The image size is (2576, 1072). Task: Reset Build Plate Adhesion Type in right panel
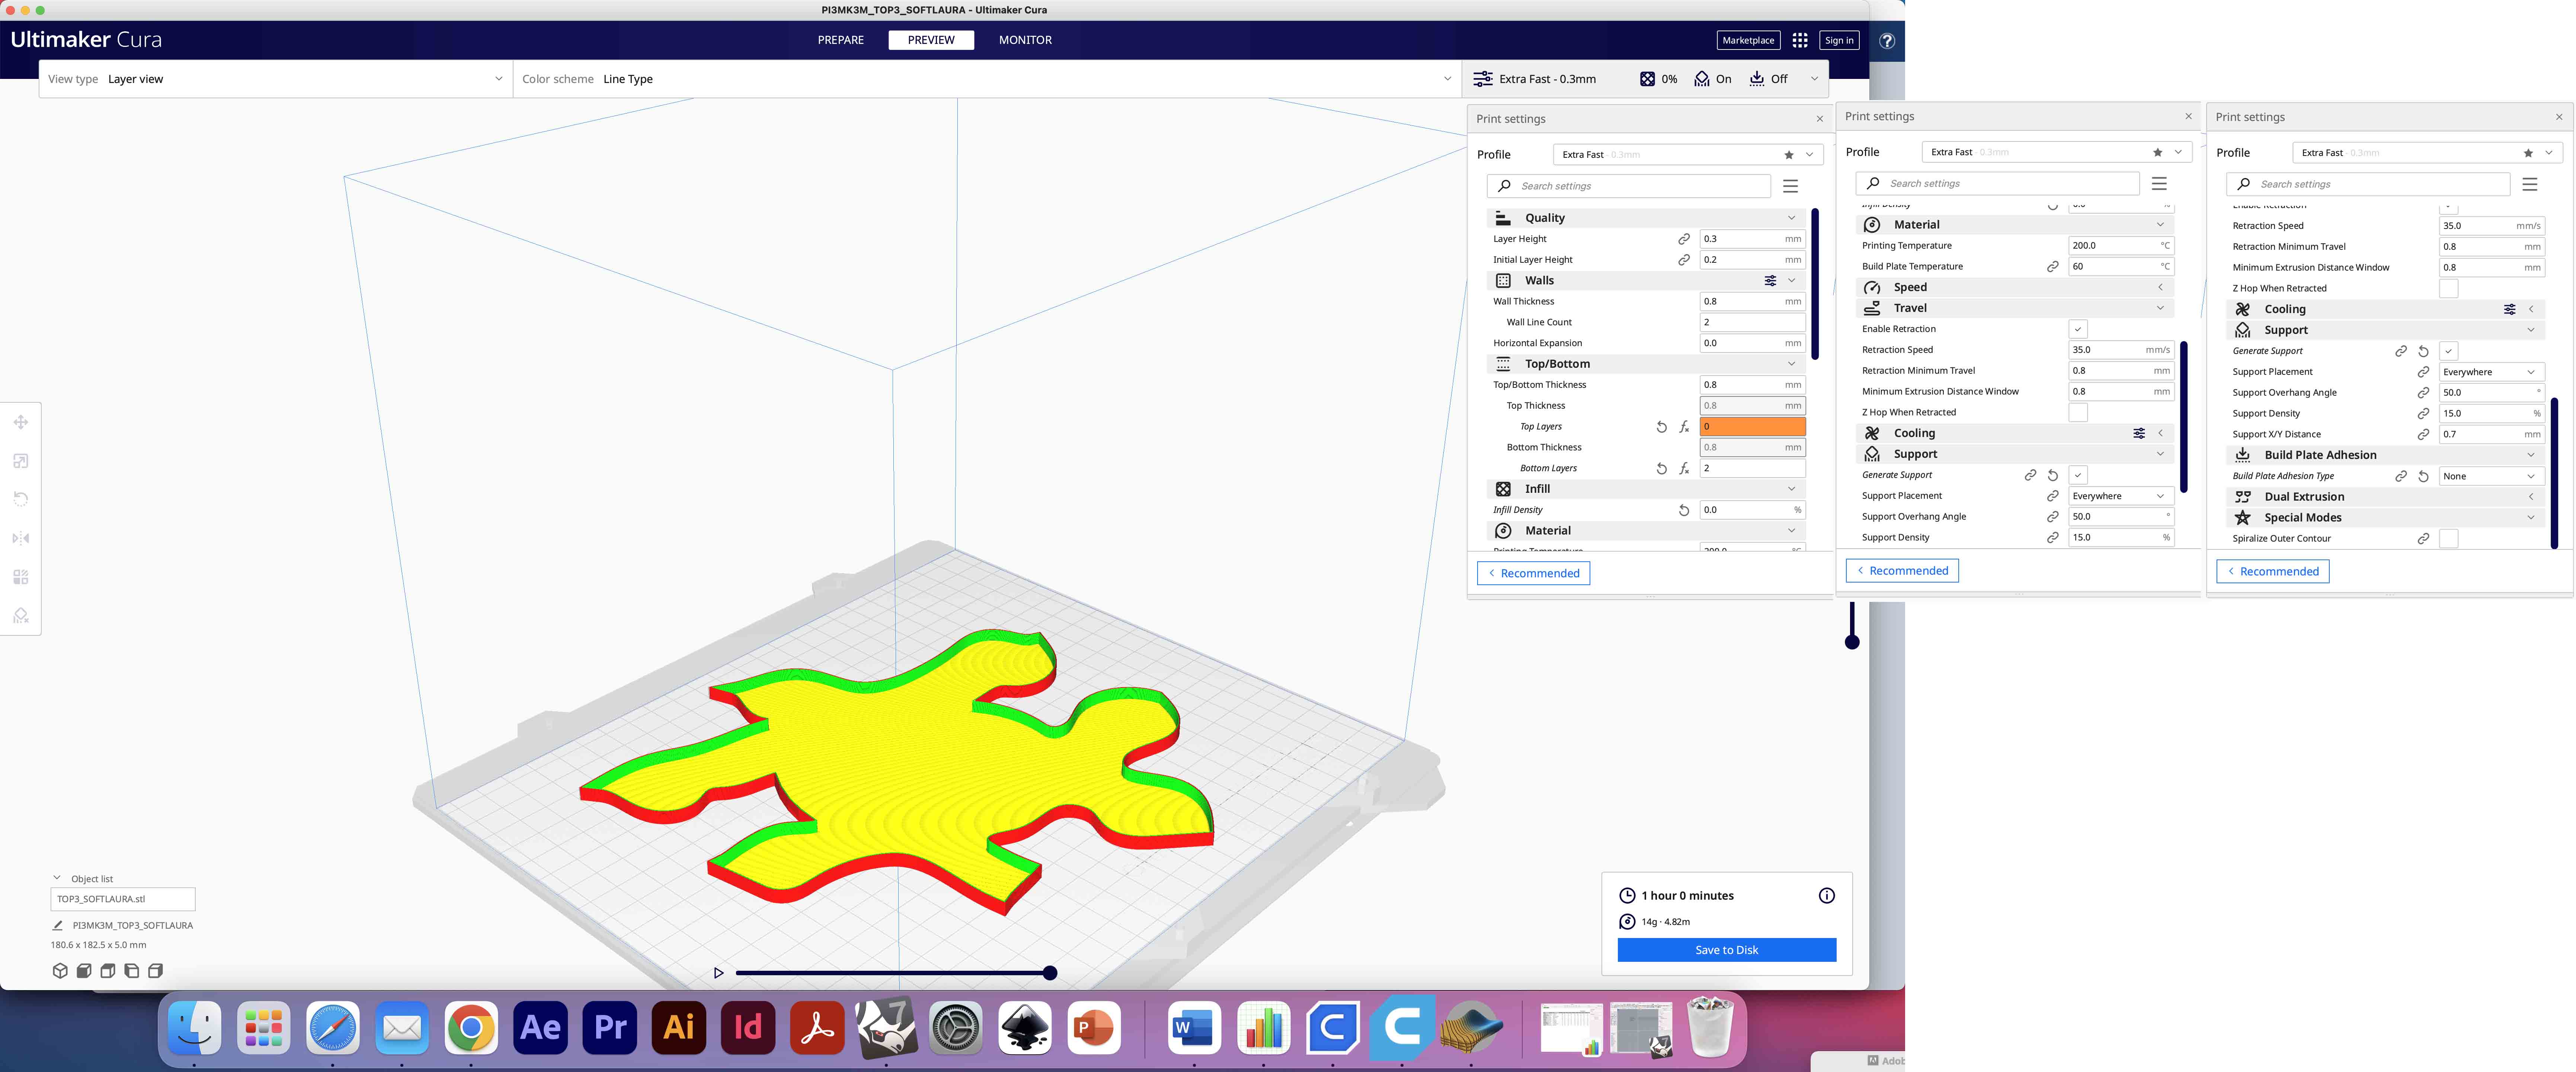click(2424, 476)
